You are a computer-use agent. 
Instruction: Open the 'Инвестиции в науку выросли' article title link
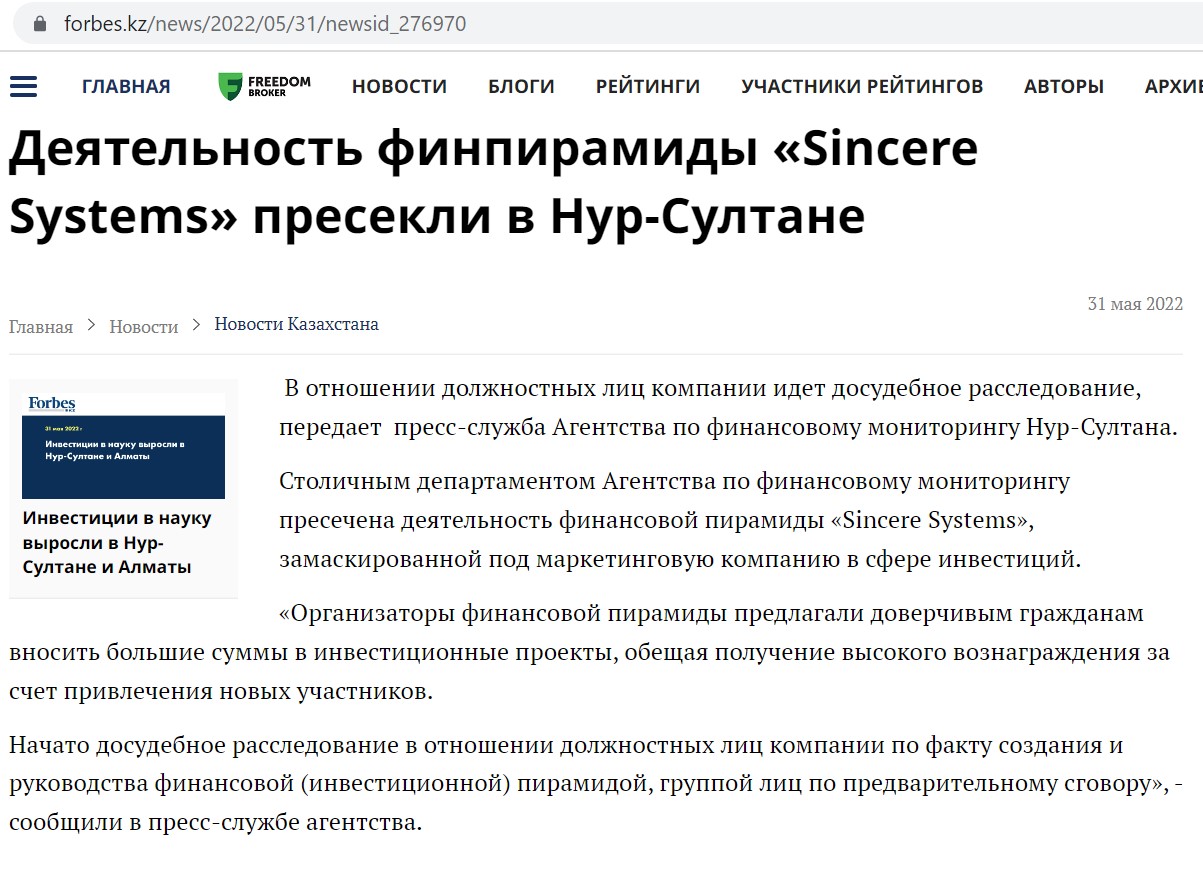click(x=116, y=543)
